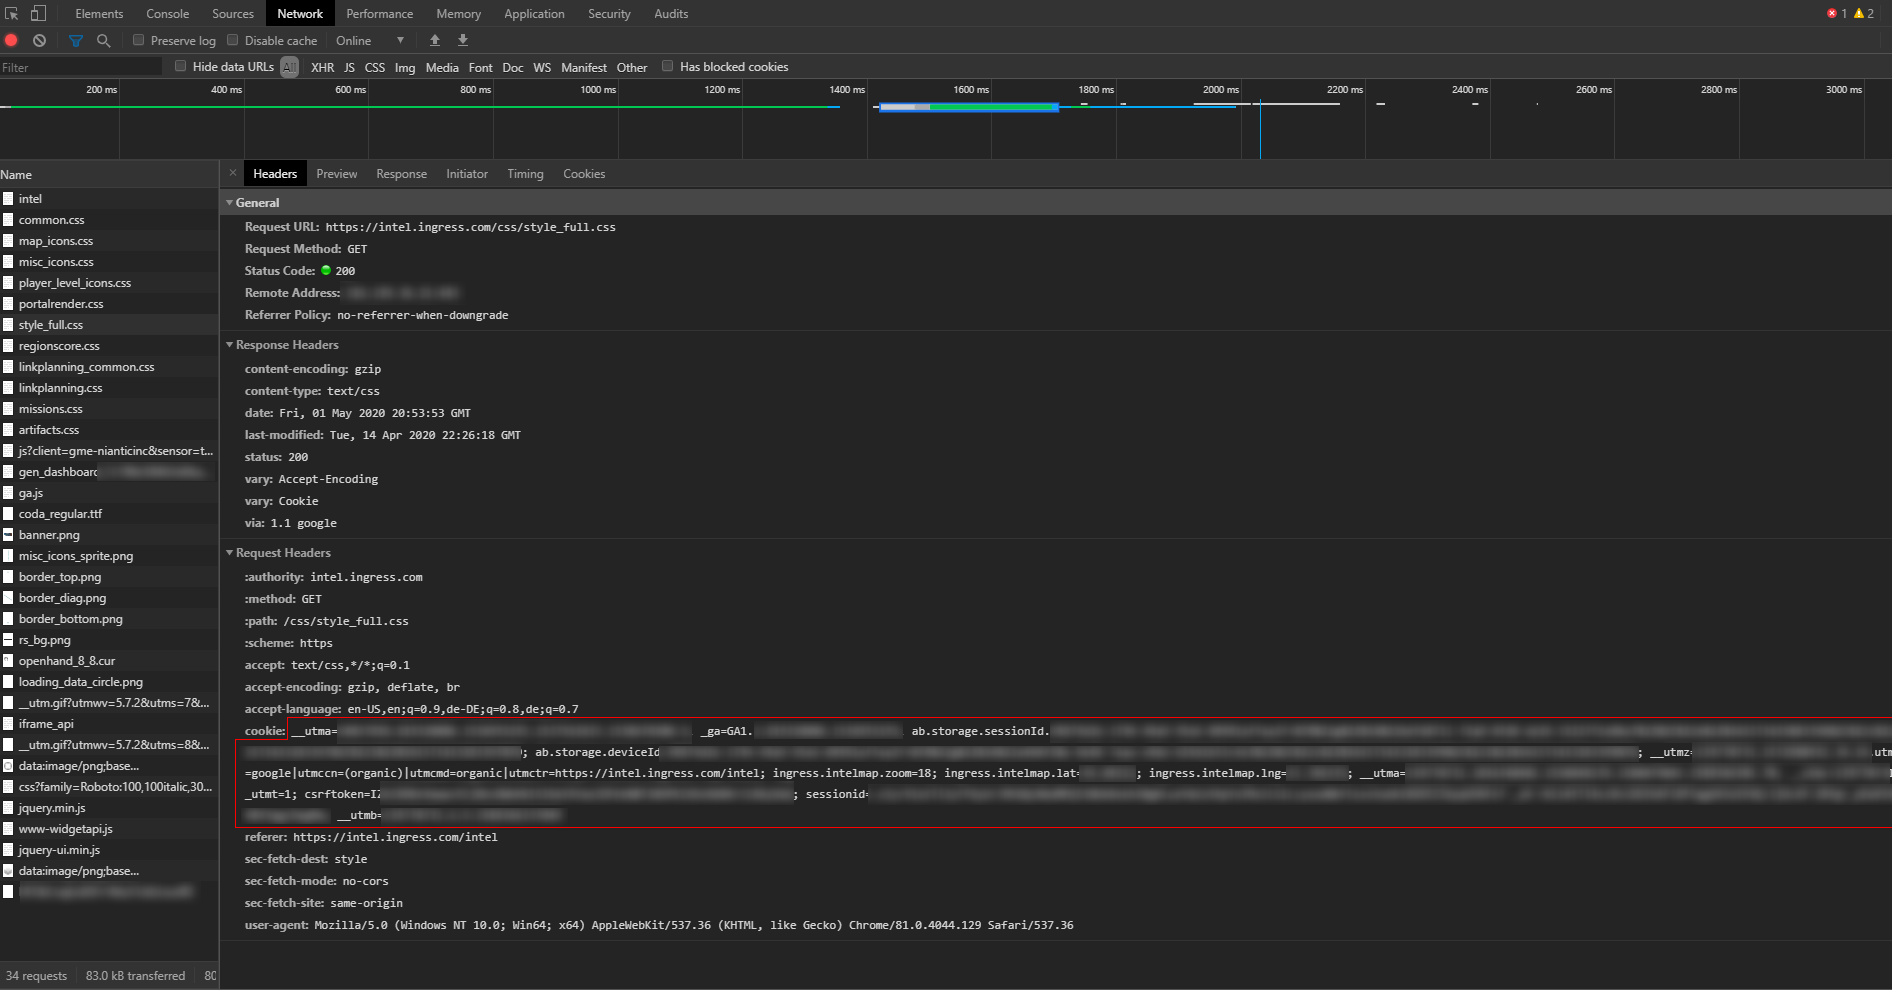Open the Memory panel
This screenshot has height=990, width=1892.
[458, 13]
